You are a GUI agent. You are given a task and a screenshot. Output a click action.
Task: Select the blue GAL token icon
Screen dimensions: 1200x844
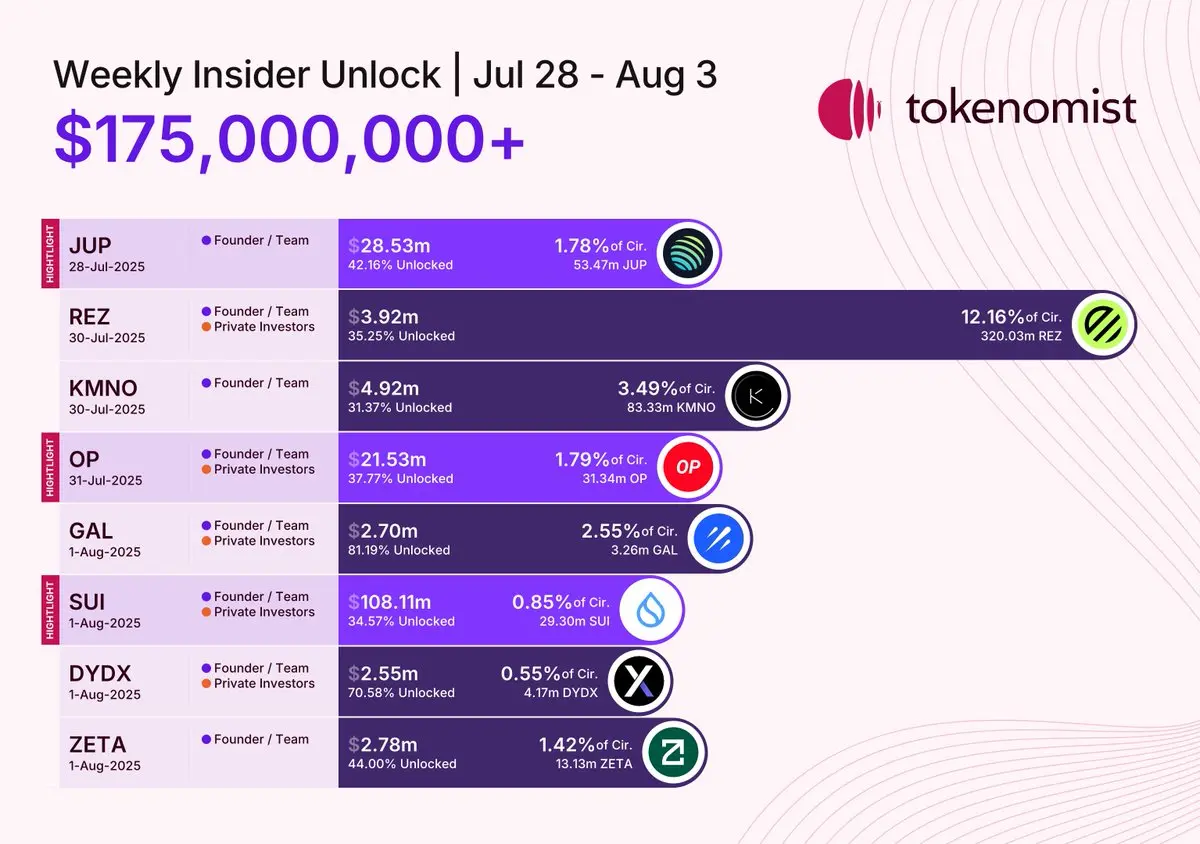tap(719, 538)
